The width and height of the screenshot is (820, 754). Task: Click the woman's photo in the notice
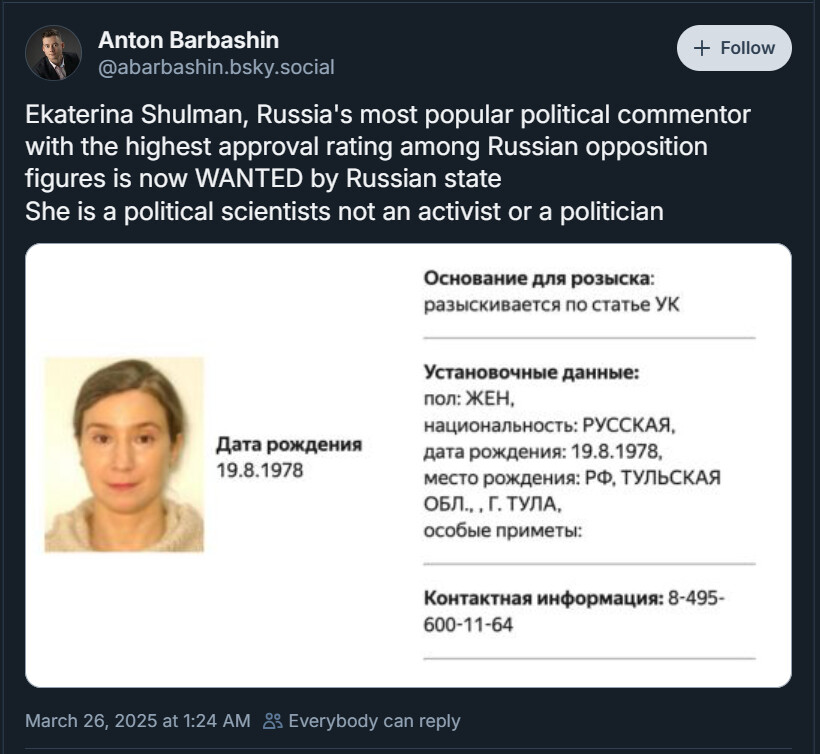coord(124,454)
